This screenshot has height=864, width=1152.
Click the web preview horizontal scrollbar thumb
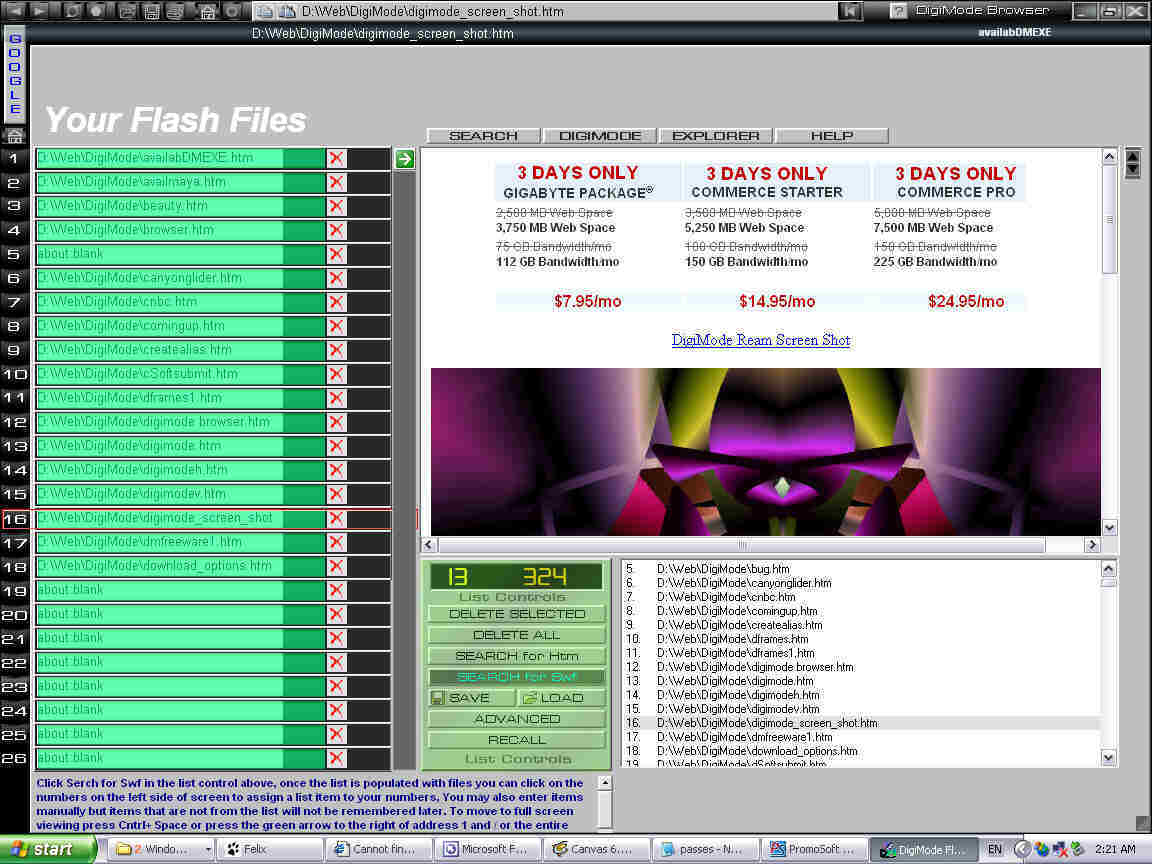tap(742, 545)
